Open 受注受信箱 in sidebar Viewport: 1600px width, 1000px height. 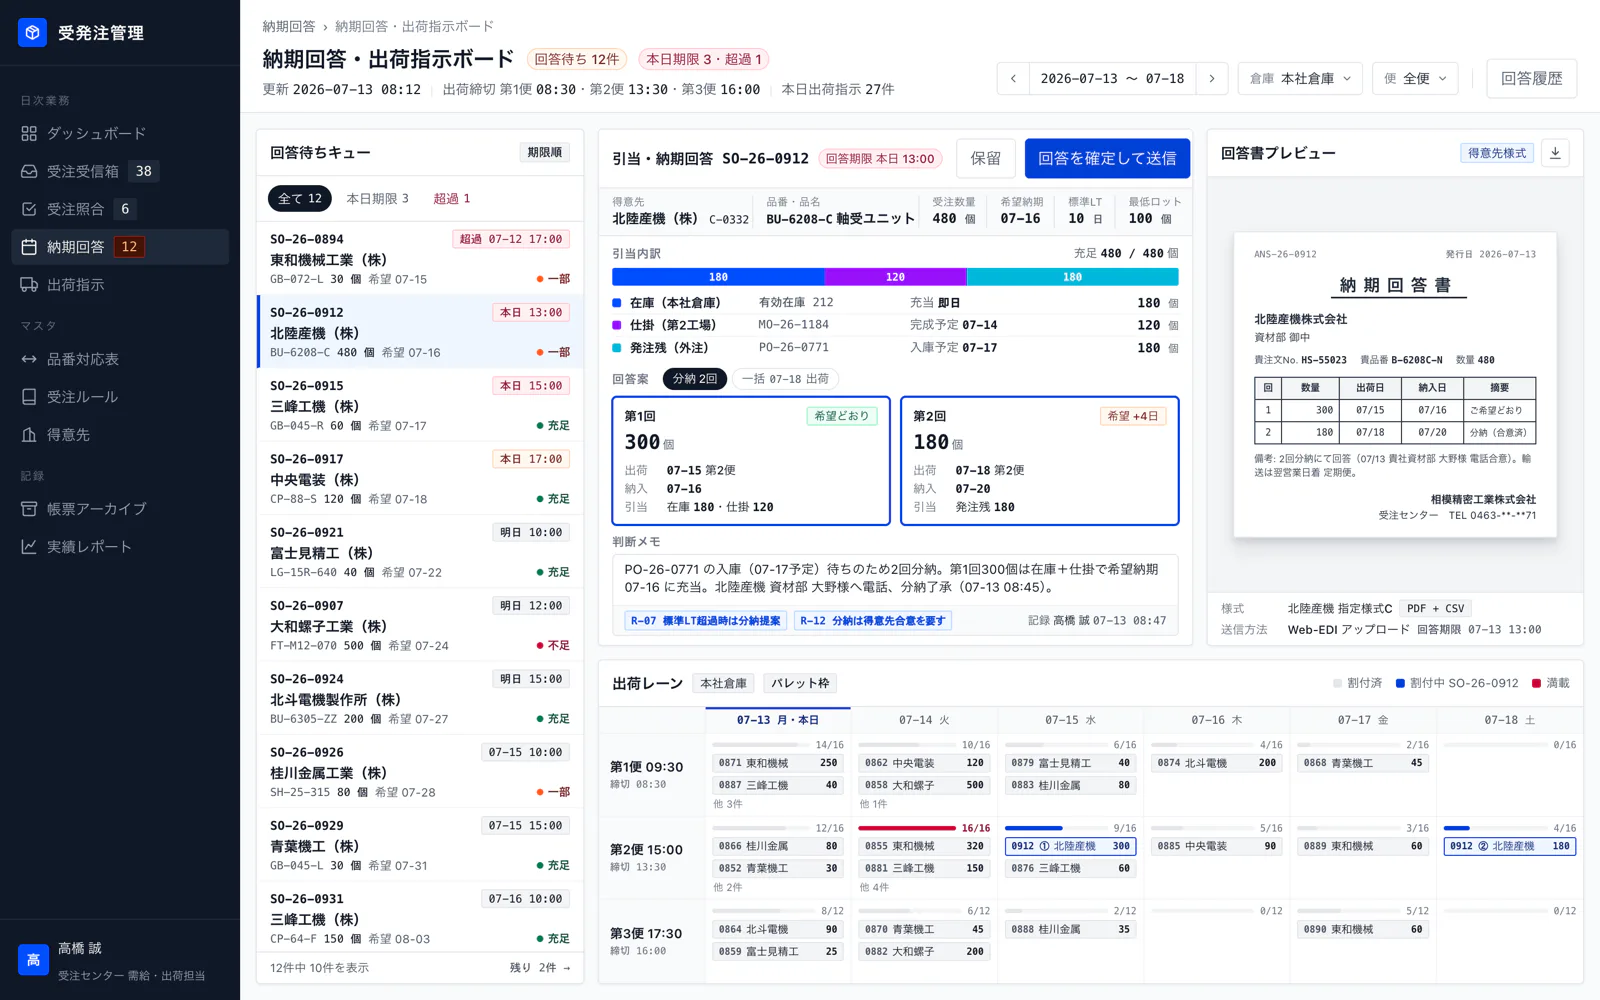[x=120, y=171]
